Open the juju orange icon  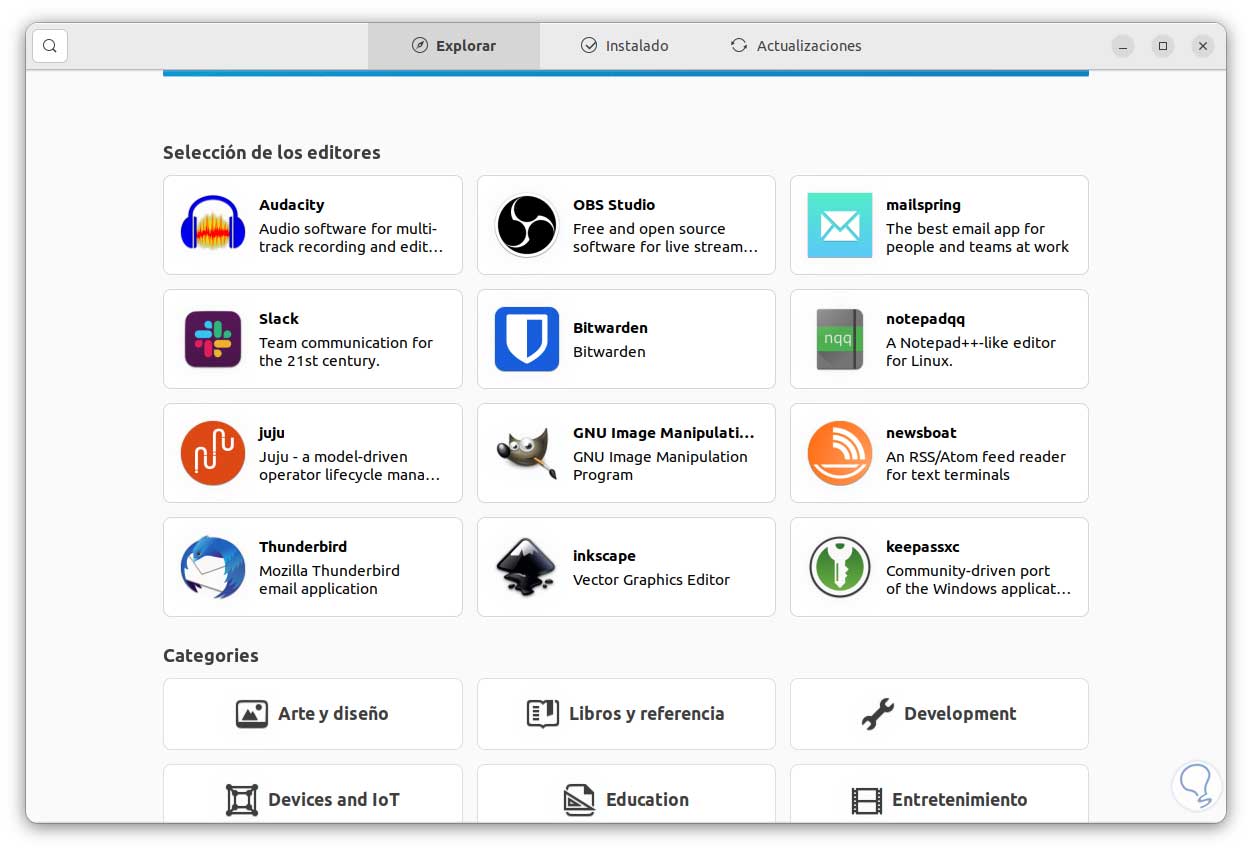tap(213, 453)
